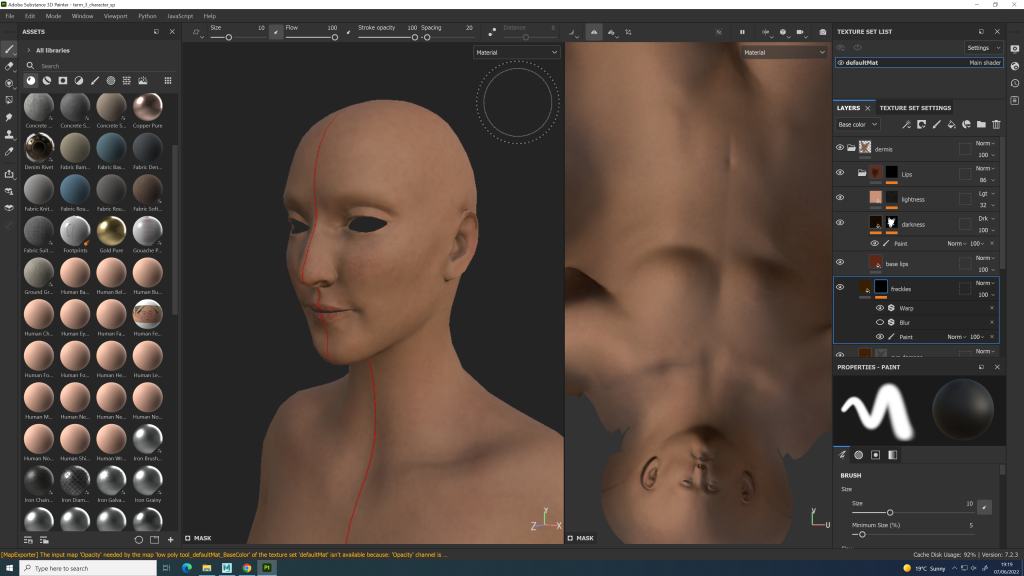Open the Python menu
Viewport: 1024px width, 576px height.
(x=147, y=16)
